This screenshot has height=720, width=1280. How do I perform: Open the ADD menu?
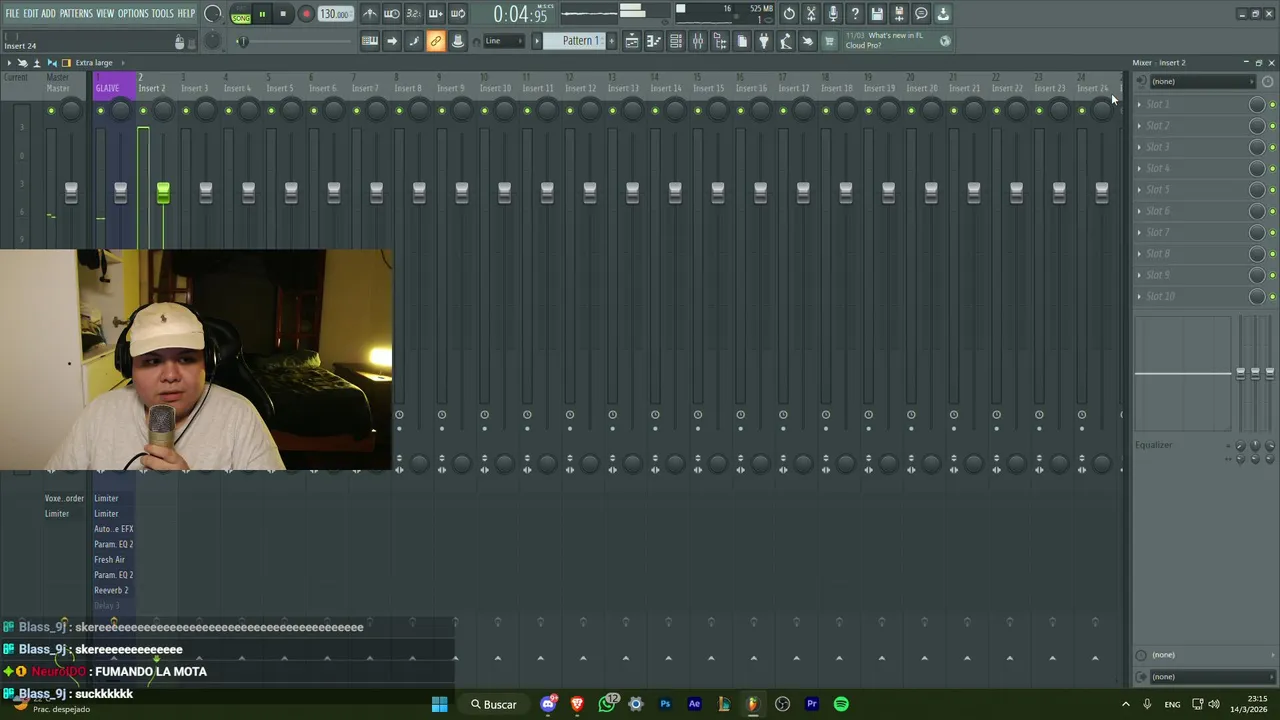49,13
